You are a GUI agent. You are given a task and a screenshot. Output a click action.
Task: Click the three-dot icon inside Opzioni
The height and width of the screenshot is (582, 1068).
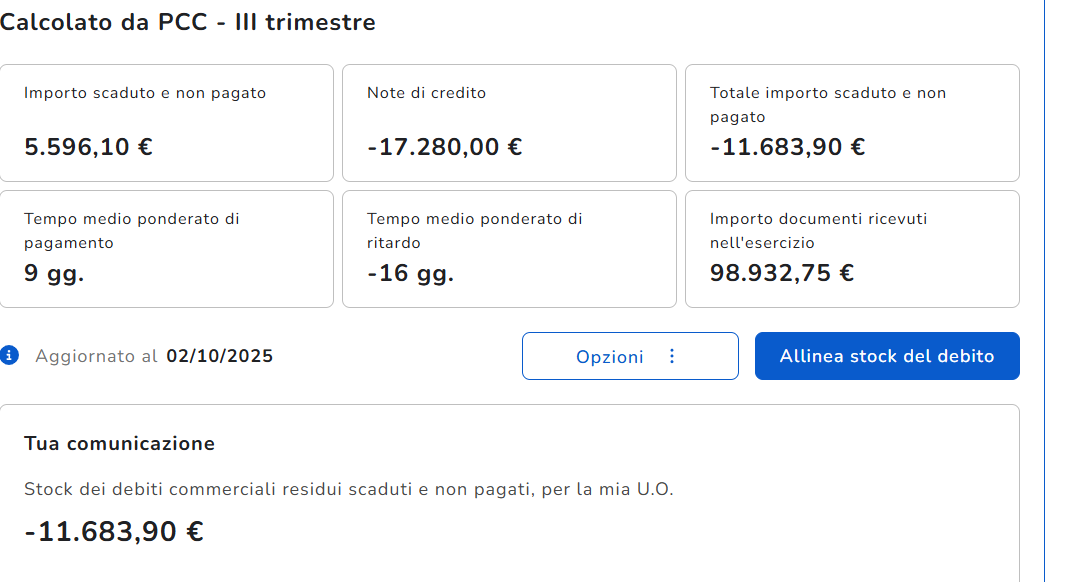(672, 356)
